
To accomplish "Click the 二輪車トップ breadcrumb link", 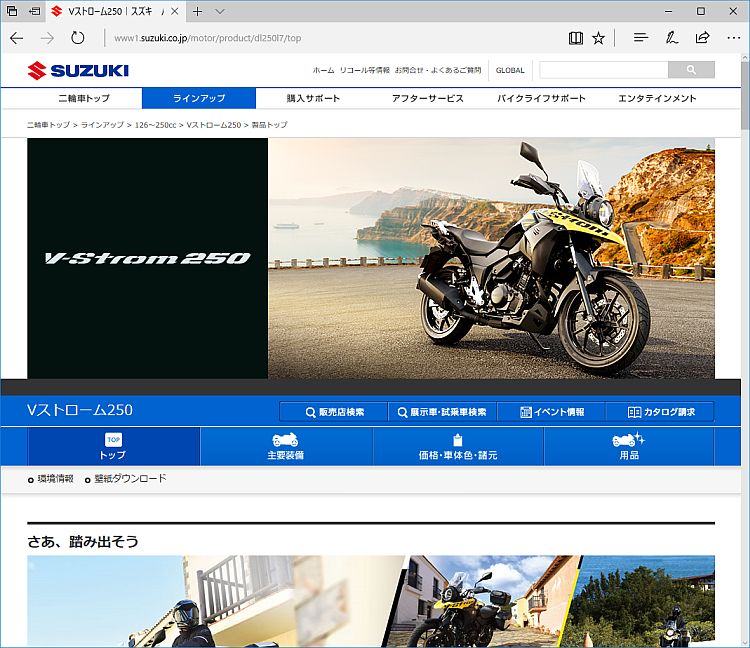I will pyautogui.click(x=48, y=125).
